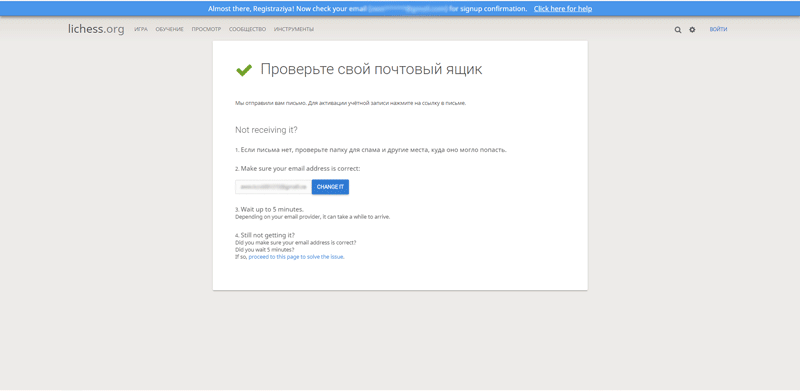The height and width of the screenshot is (391, 800).
Task: Open the ИГРА menu
Action: [x=141, y=30]
